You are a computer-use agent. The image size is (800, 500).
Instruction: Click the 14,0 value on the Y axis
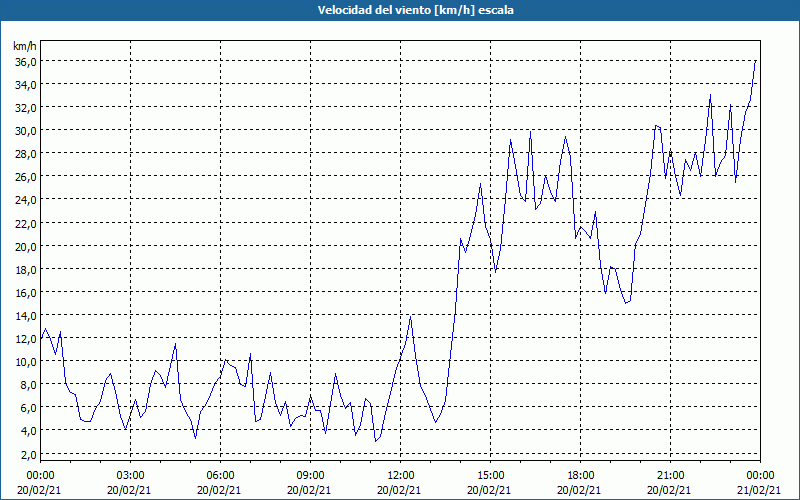click(x=26, y=316)
